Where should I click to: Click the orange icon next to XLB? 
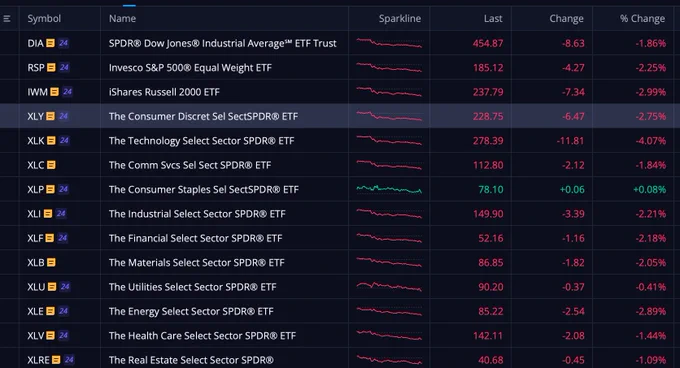[x=51, y=262]
